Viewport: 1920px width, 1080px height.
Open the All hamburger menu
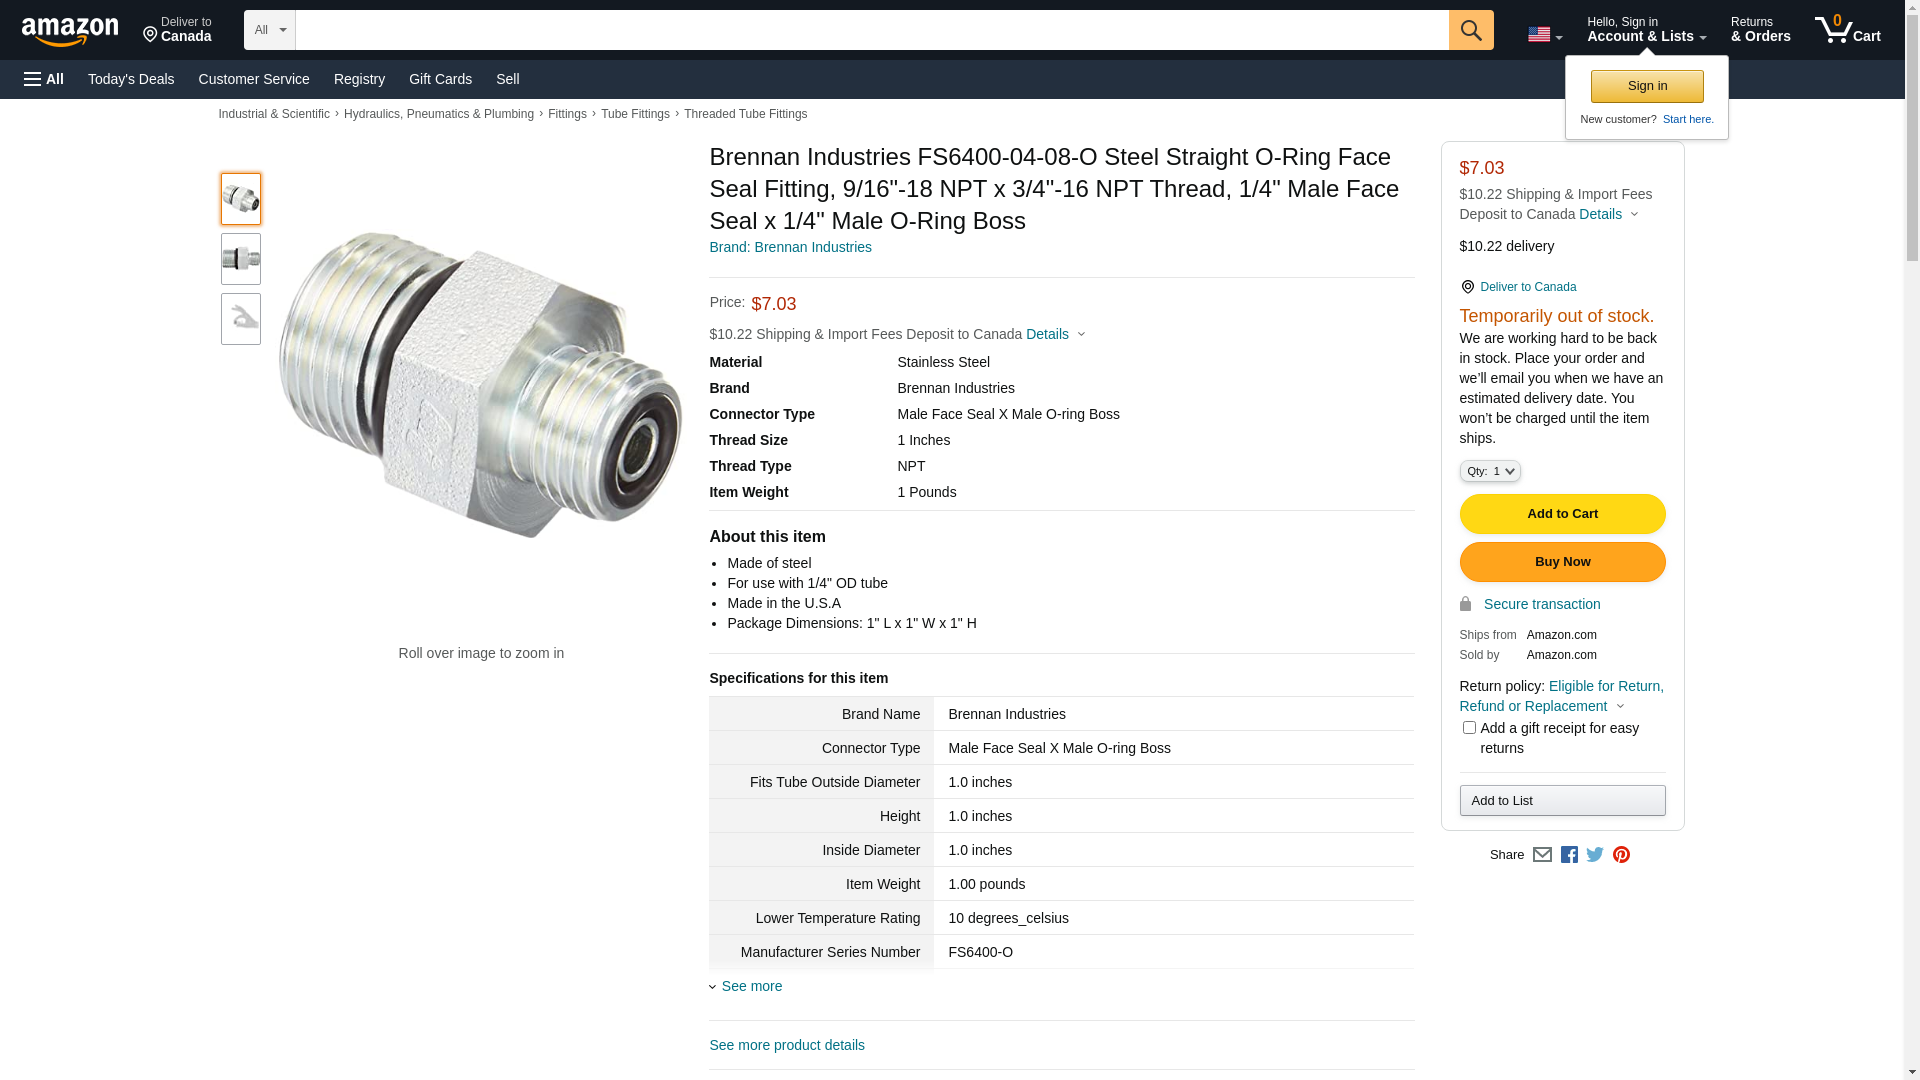tap(44, 79)
